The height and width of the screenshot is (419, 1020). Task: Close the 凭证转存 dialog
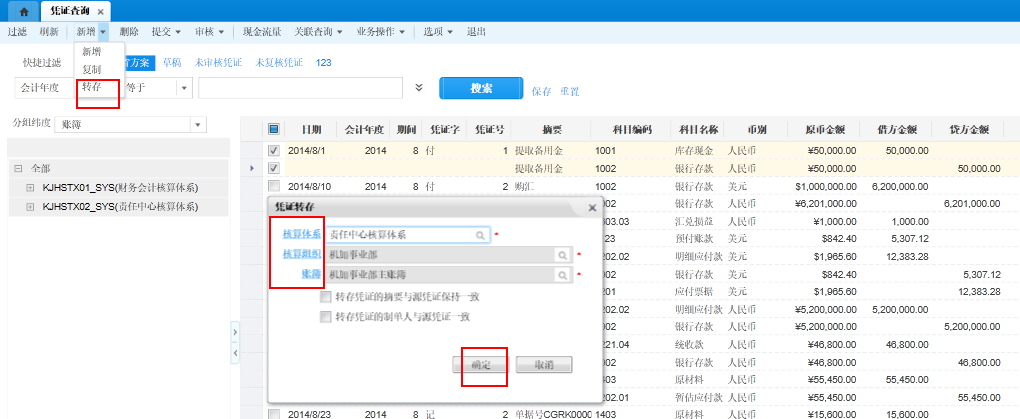pos(591,207)
